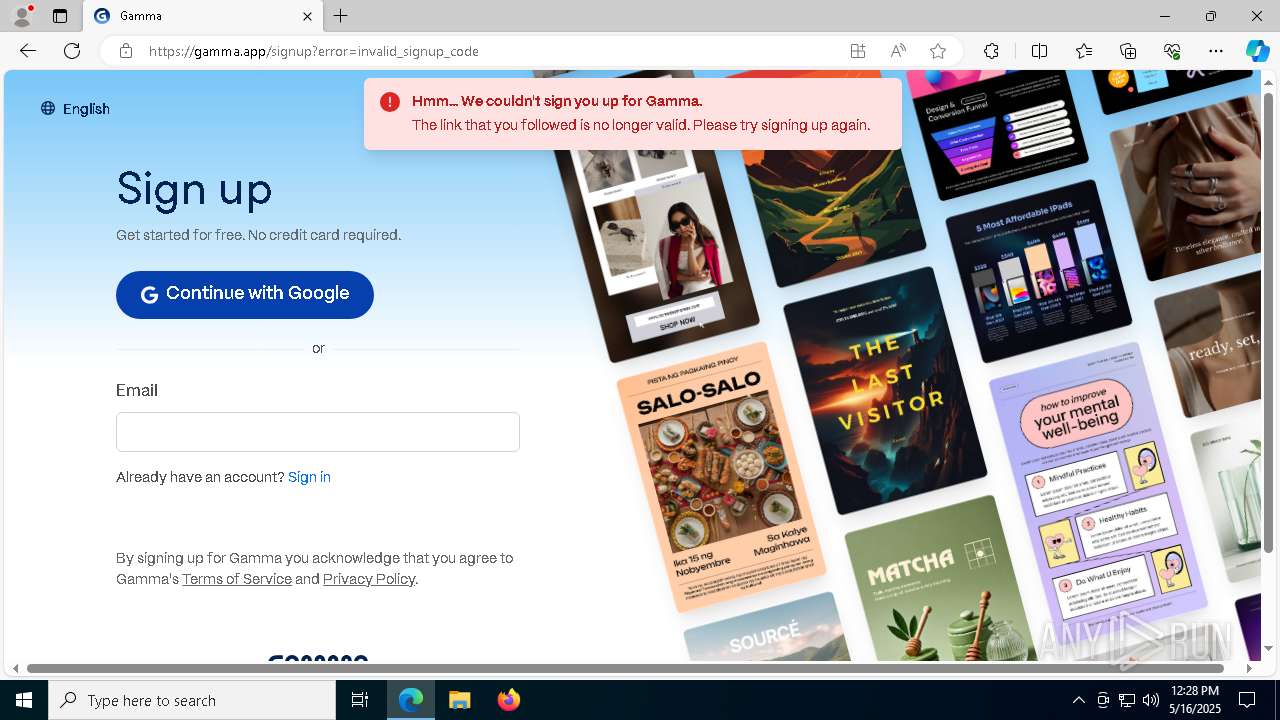Screen dimensions: 1280x720
Task: Open a new tab
Action: pyautogui.click(x=341, y=16)
